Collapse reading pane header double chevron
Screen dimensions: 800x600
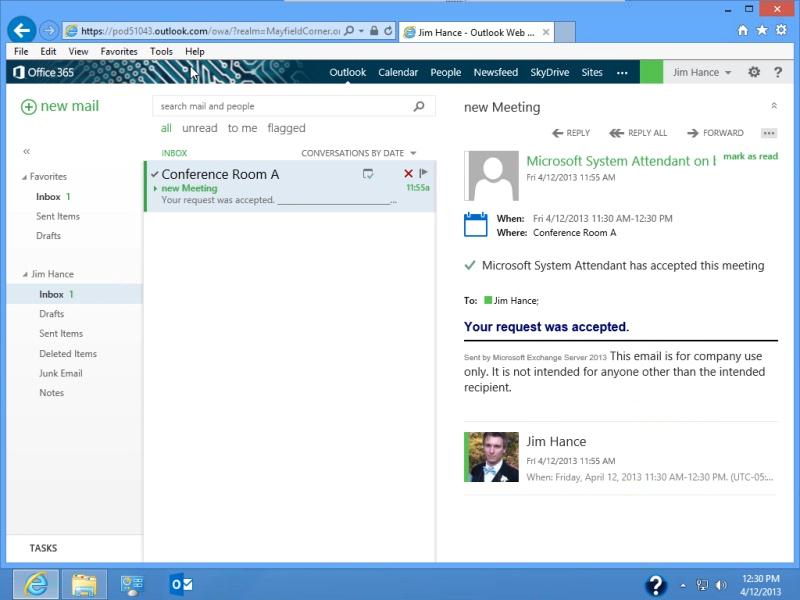click(774, 106)
